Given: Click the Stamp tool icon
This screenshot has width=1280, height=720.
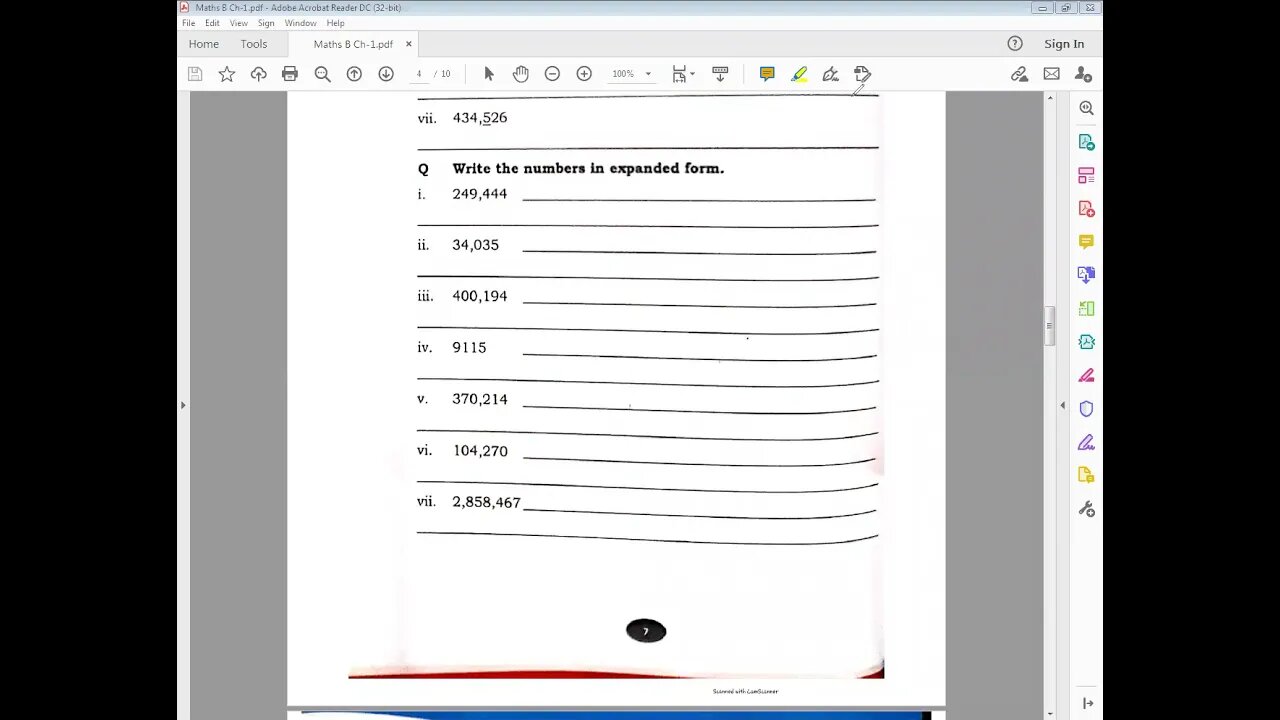Looking at the screenshot, I should point(862,74).
